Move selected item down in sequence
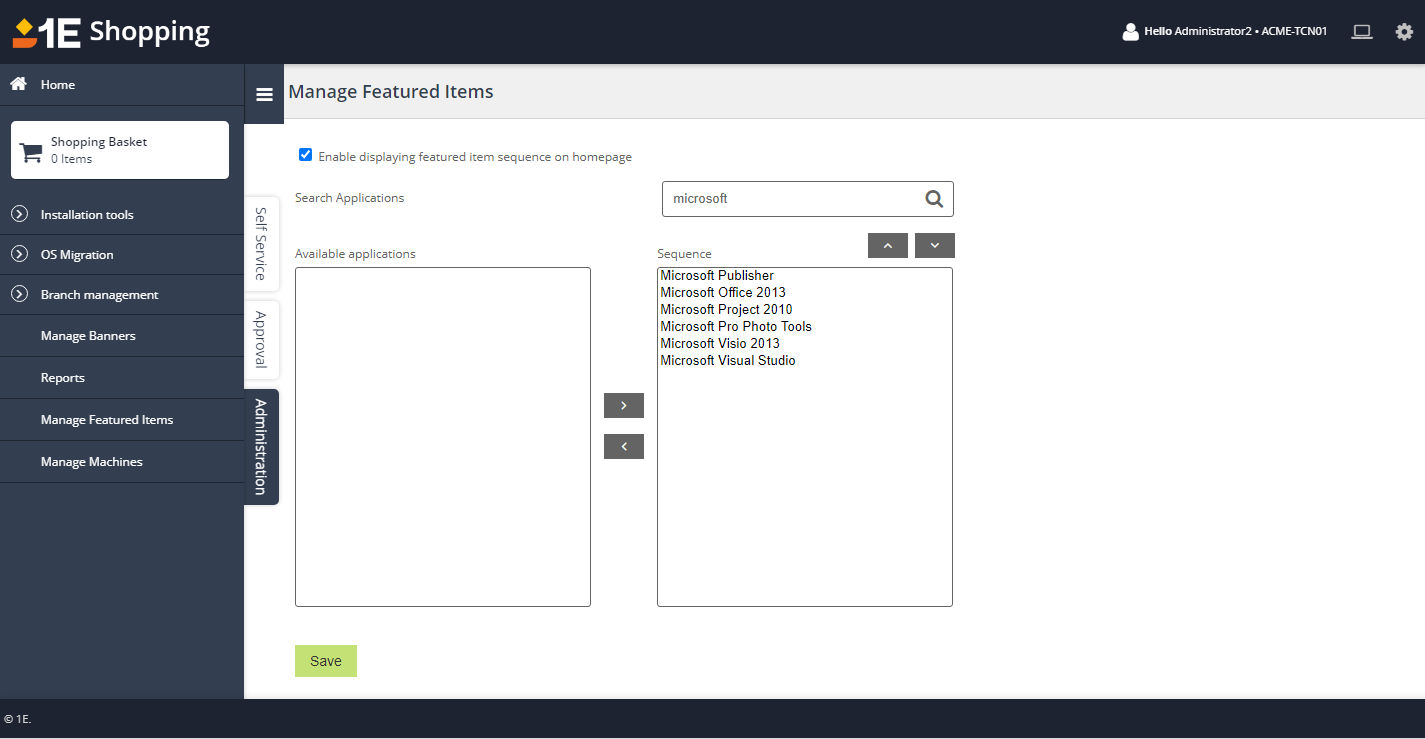The width and height of the screenshot is (1425, 739). [x=934, y=246]
